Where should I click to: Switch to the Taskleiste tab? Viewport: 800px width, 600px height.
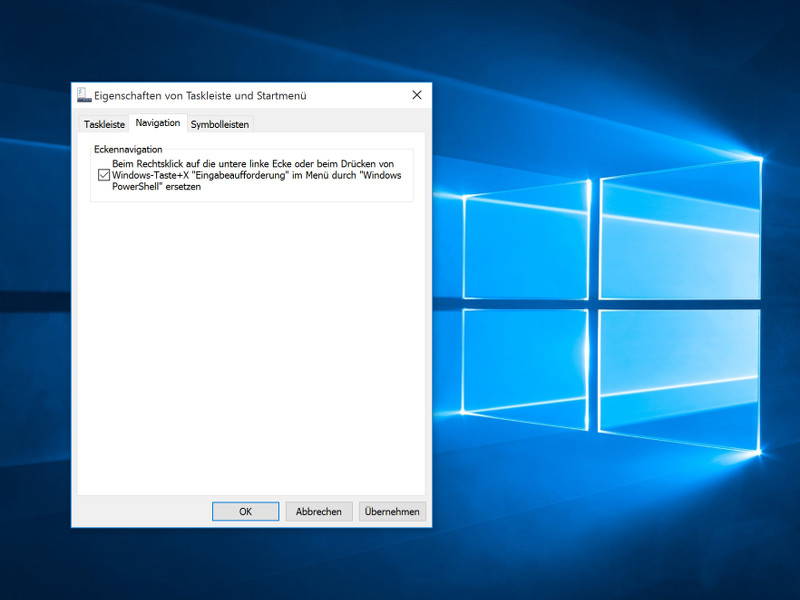point(104,124)
